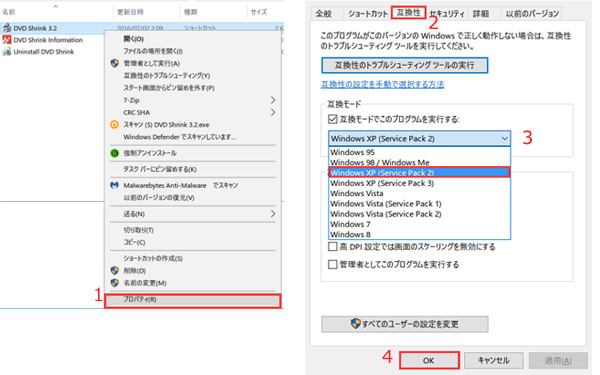Expand the CRC SHA submenu
The height and width of the screenshot is (375, 600).
point(272,112)
